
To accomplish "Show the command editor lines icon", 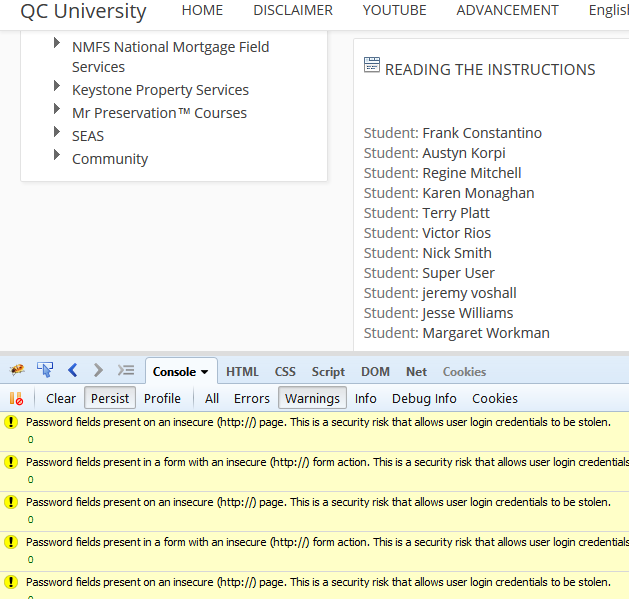I will coord(126,370).
